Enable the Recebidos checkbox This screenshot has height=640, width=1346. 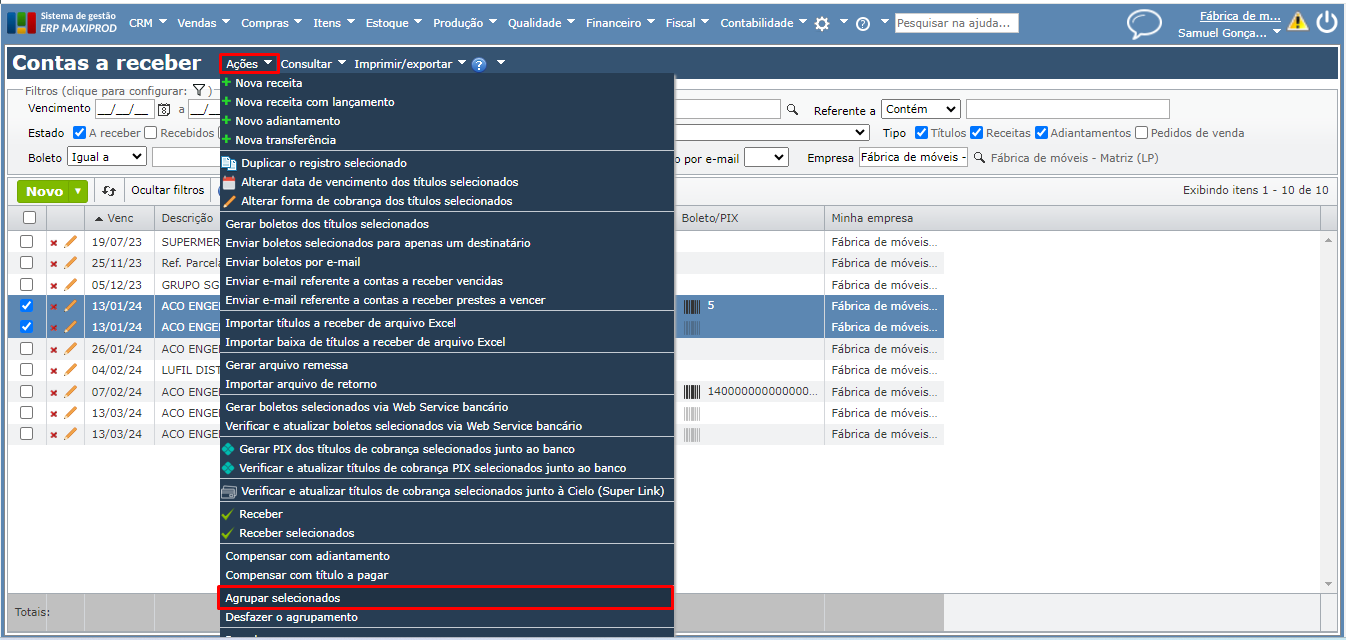(151, 133)
